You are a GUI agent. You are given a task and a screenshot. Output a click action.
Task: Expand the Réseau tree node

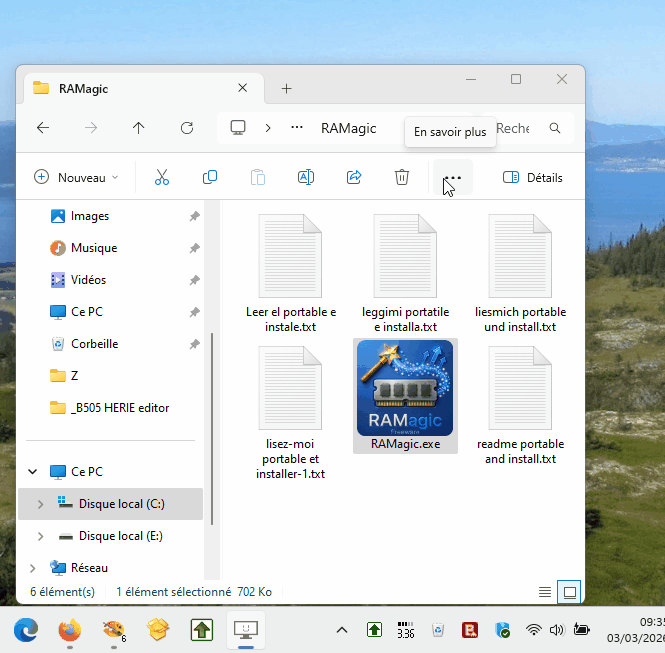[33, 568]
